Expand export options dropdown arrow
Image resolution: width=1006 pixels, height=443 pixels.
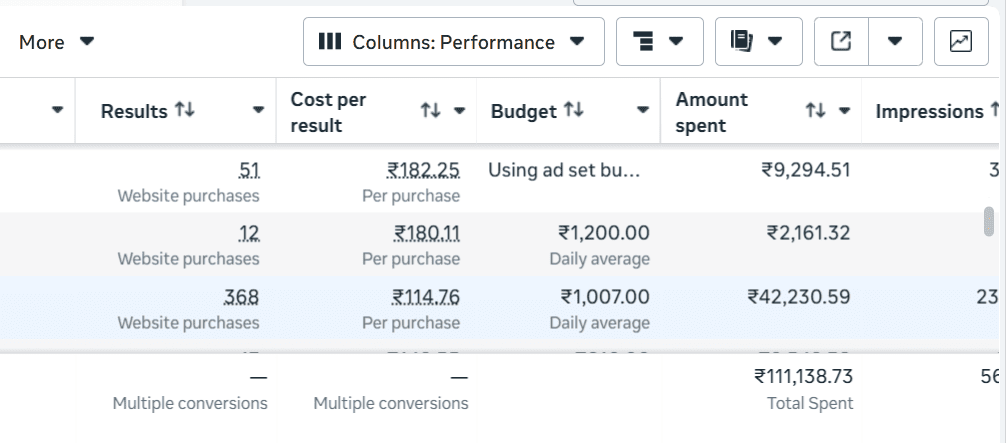(895, 42)
